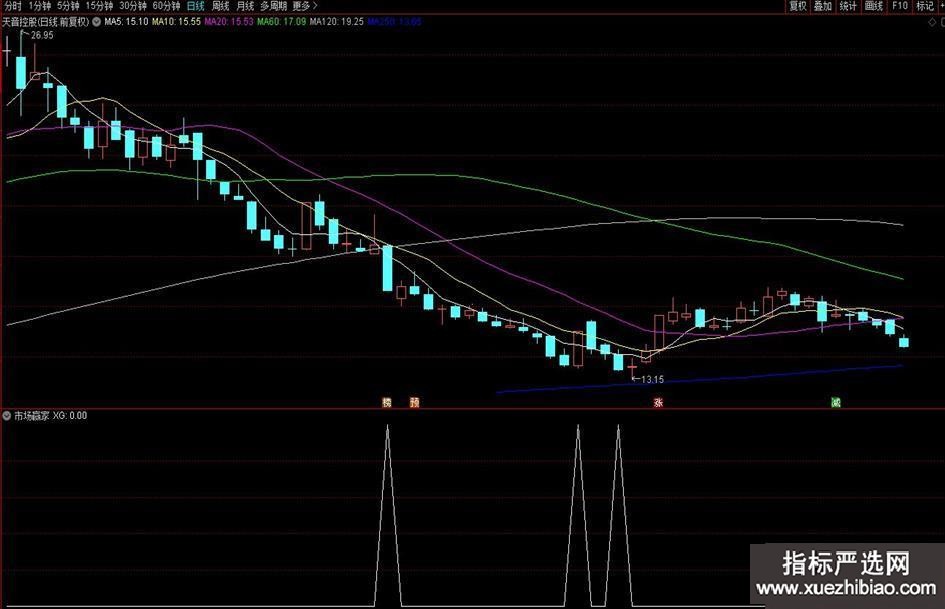
Task: Click the 预 event marker
Action: click(415, 402)
